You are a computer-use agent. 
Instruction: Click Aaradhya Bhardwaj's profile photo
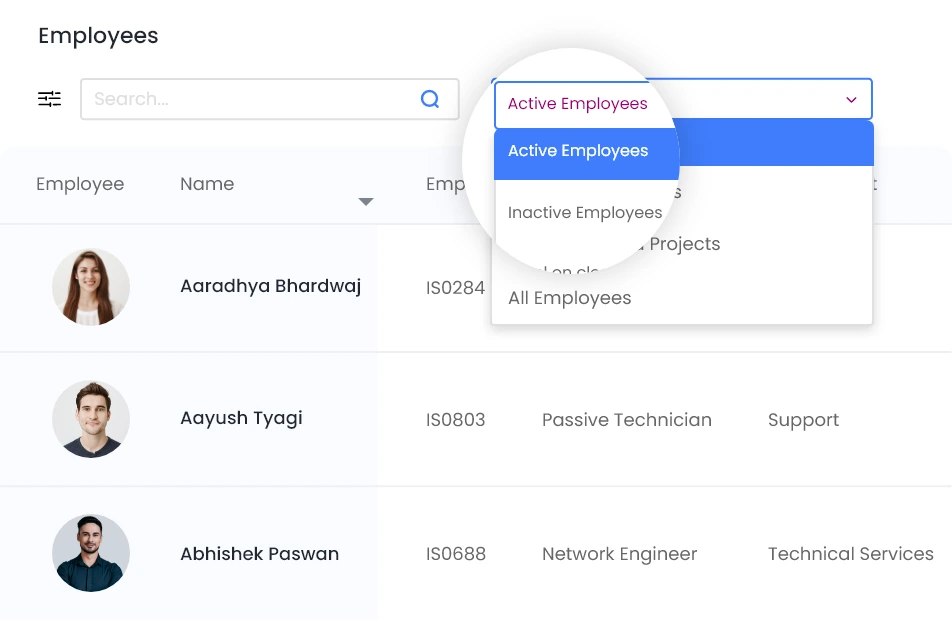click(91, 287)
